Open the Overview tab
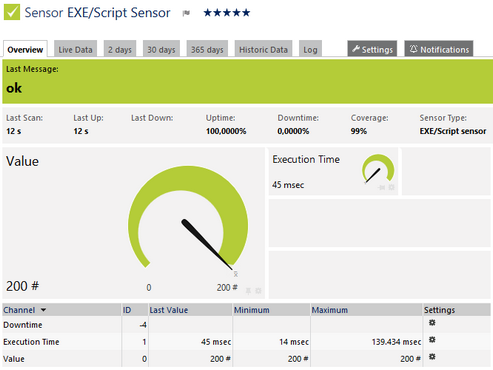Image resolution: width=493 pixels, height=370 pixels. tap(25, 49)
